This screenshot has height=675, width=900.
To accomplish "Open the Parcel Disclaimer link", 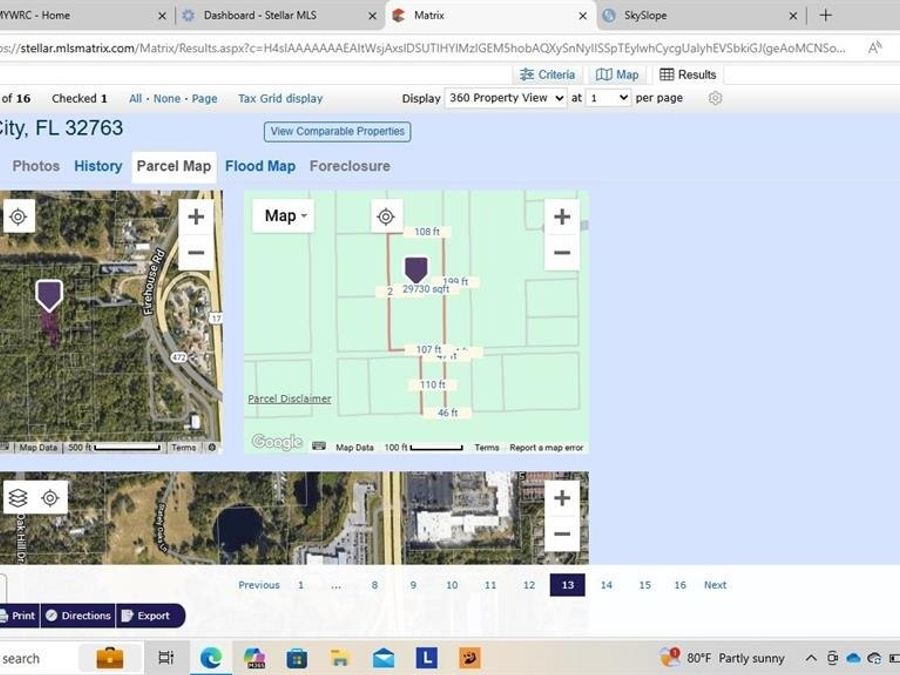I will [x=289, y=399].
